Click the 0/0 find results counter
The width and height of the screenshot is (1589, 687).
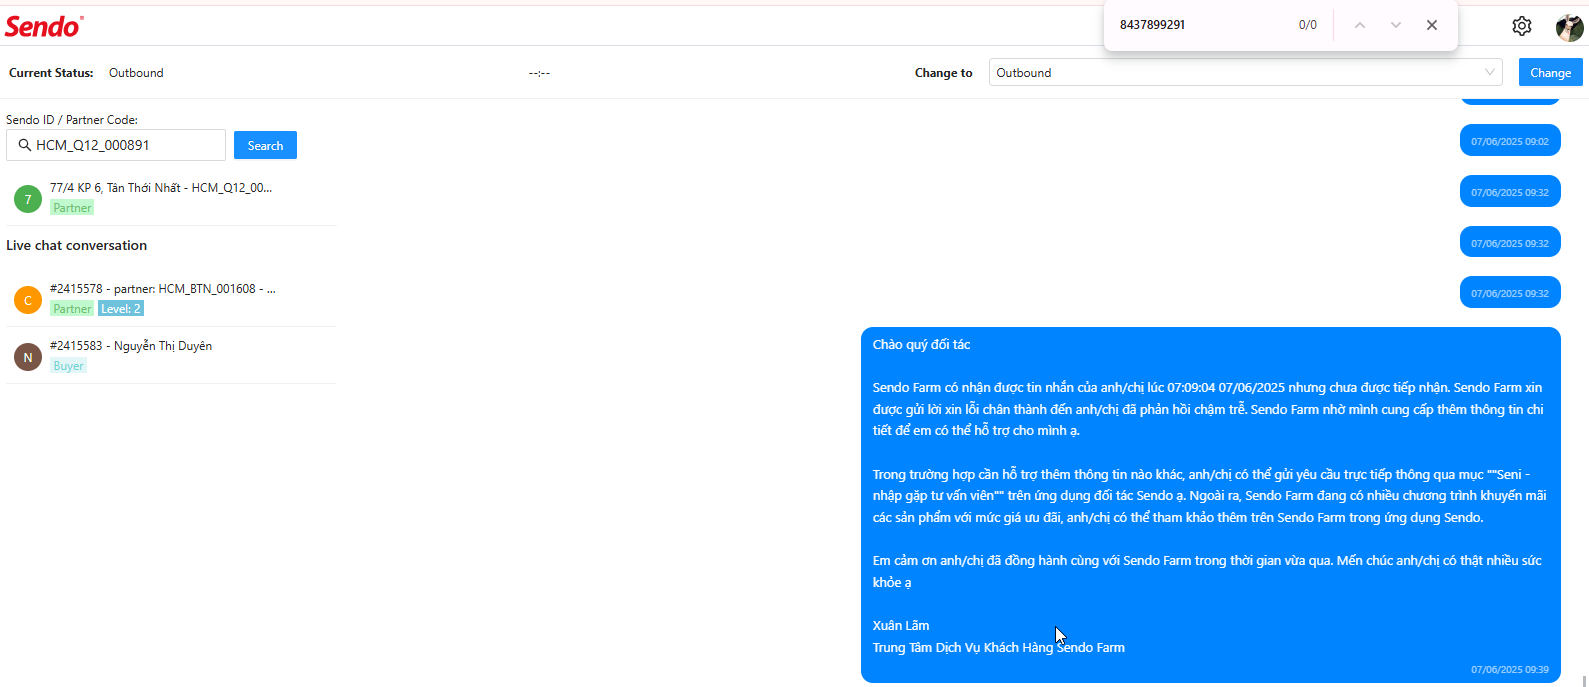[1308, 25]
